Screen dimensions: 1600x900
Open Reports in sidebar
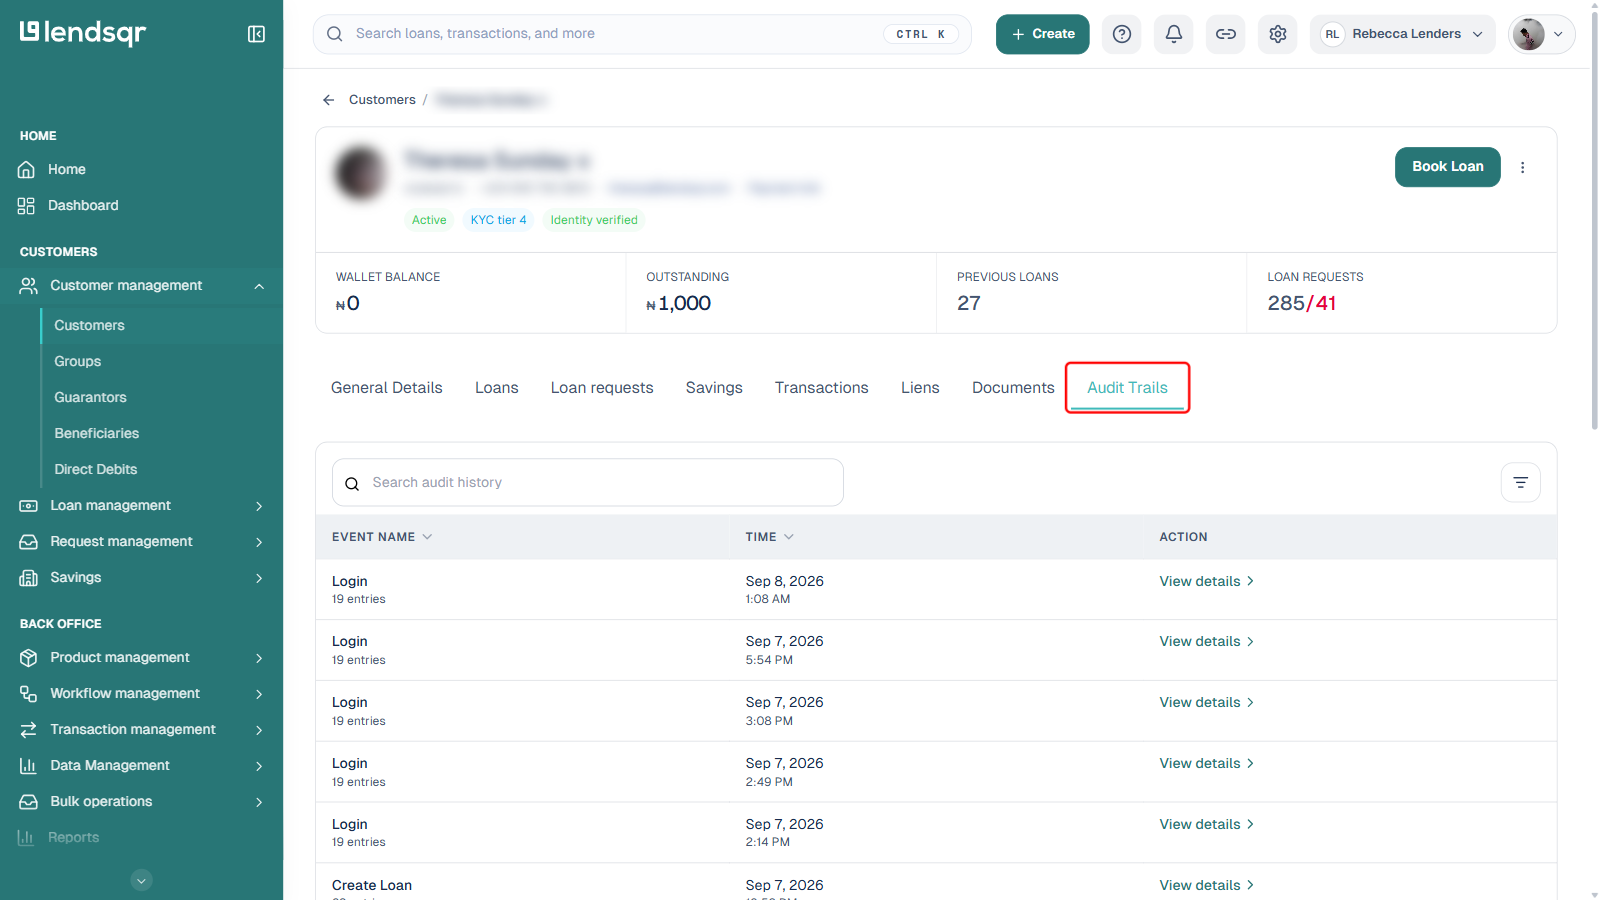point(73,838)
